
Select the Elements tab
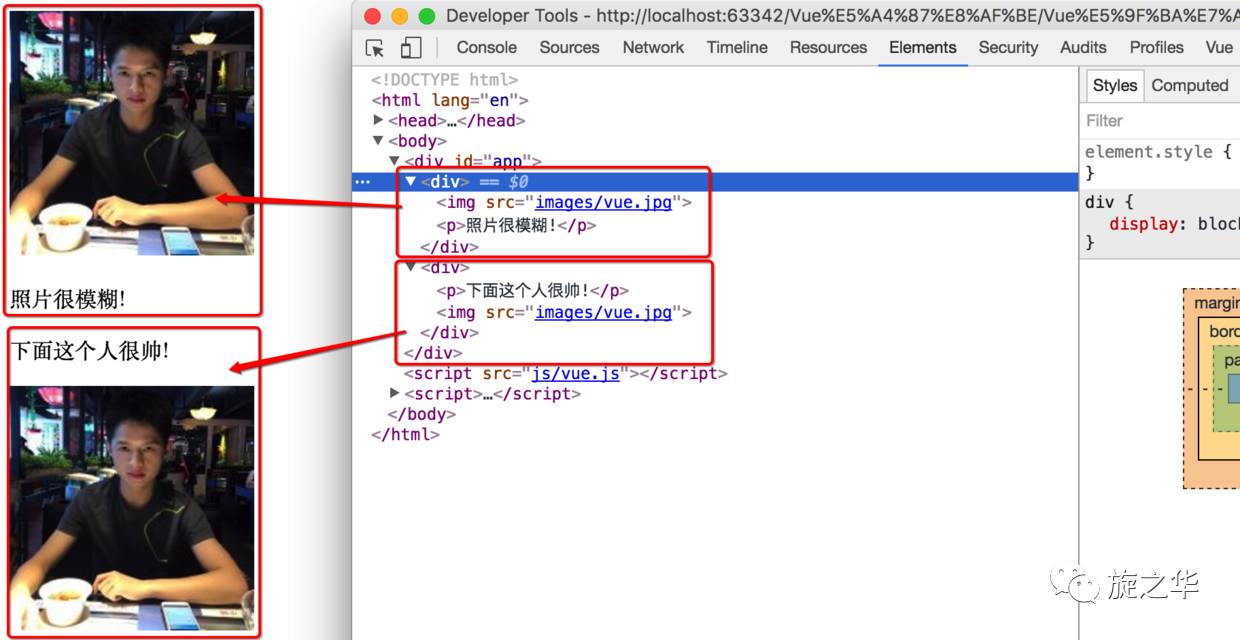coord(923,47)
